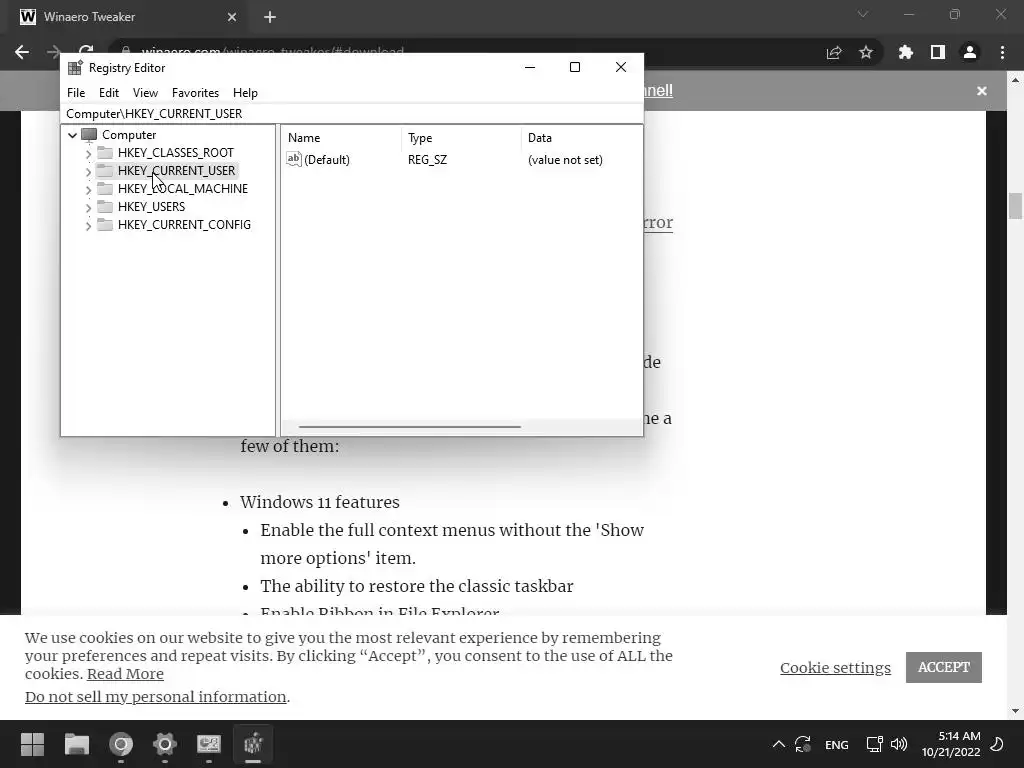Select the HKEY_CLASSES_ROOT key

tap(176, 153)
